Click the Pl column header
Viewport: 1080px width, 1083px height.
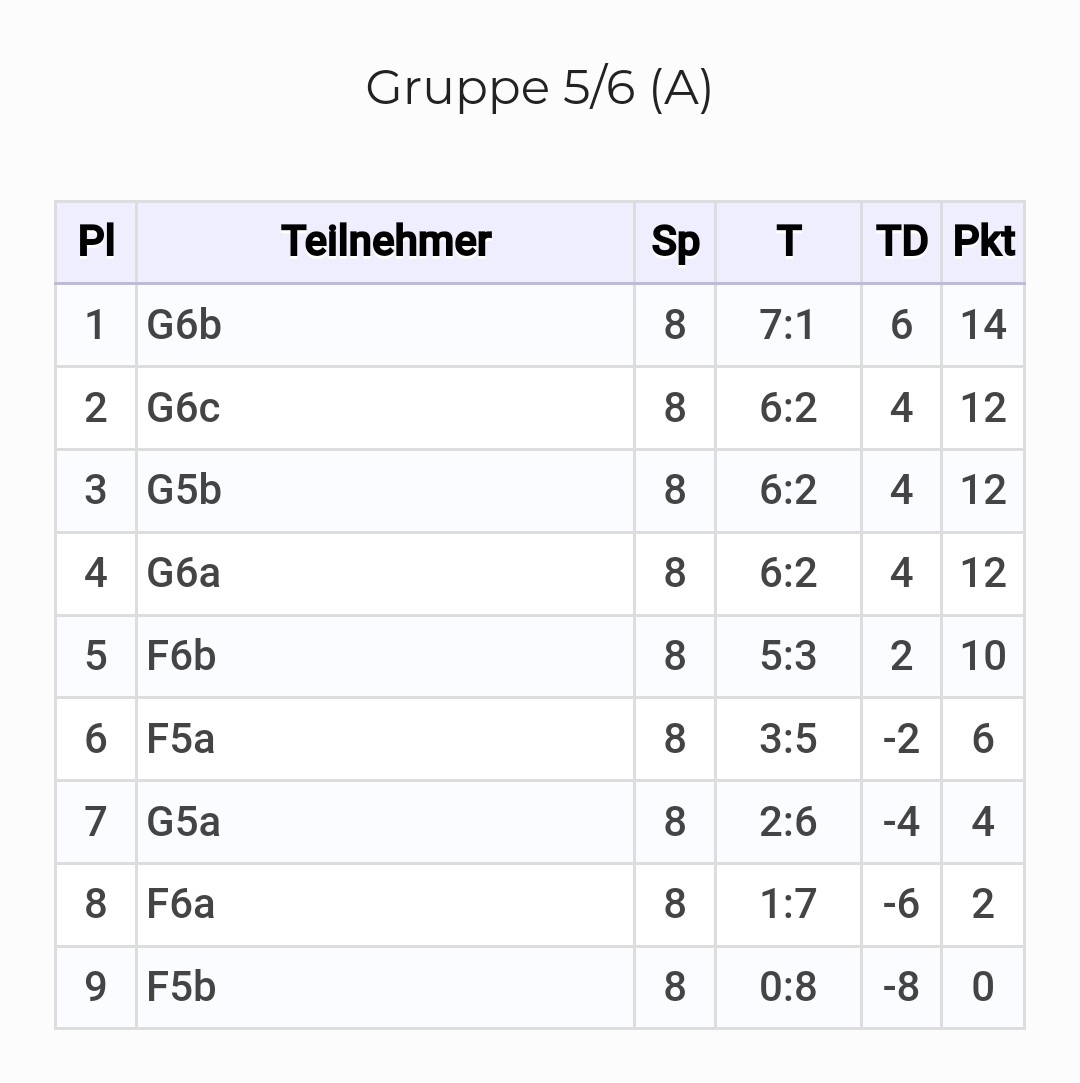click(96, 242)
